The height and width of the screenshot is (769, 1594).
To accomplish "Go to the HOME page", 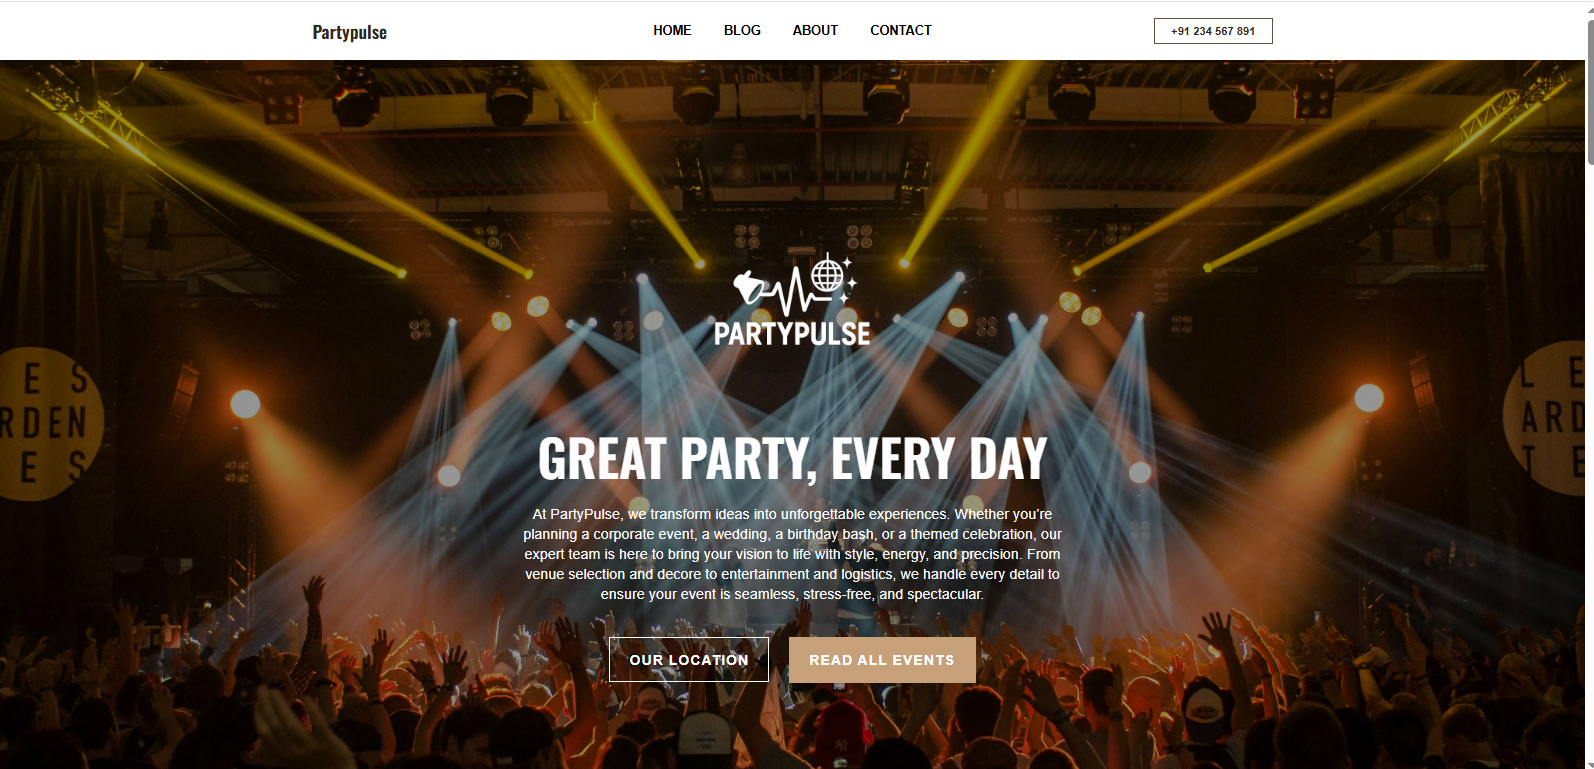I will (672, 30).
